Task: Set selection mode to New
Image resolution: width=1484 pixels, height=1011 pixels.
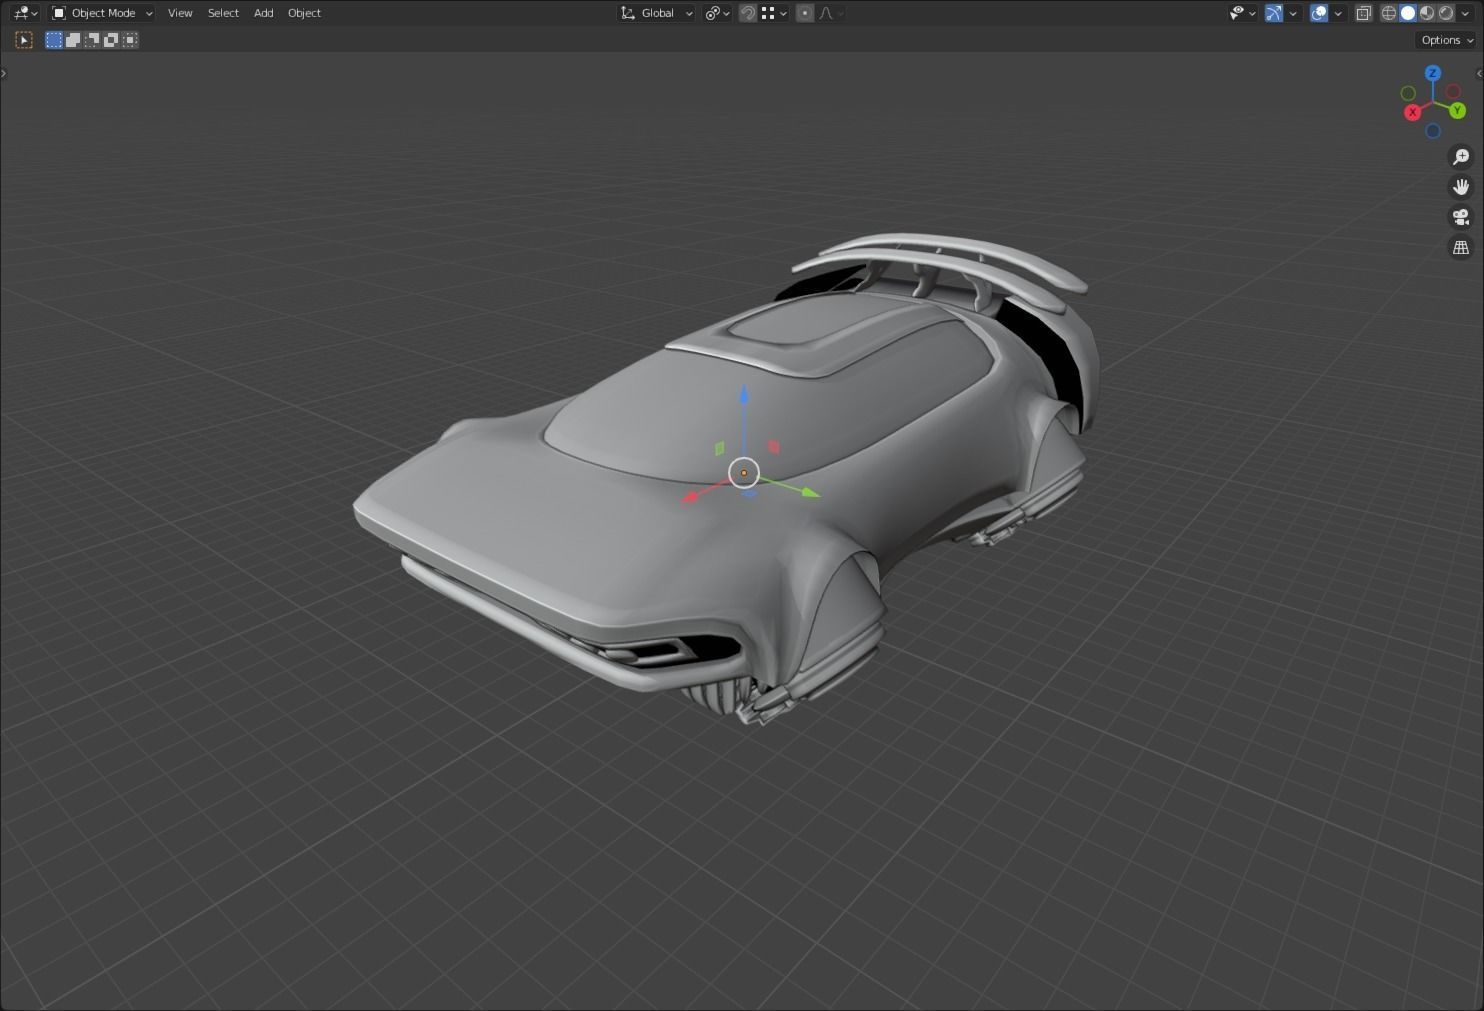Action: click(x=54, y=40)
